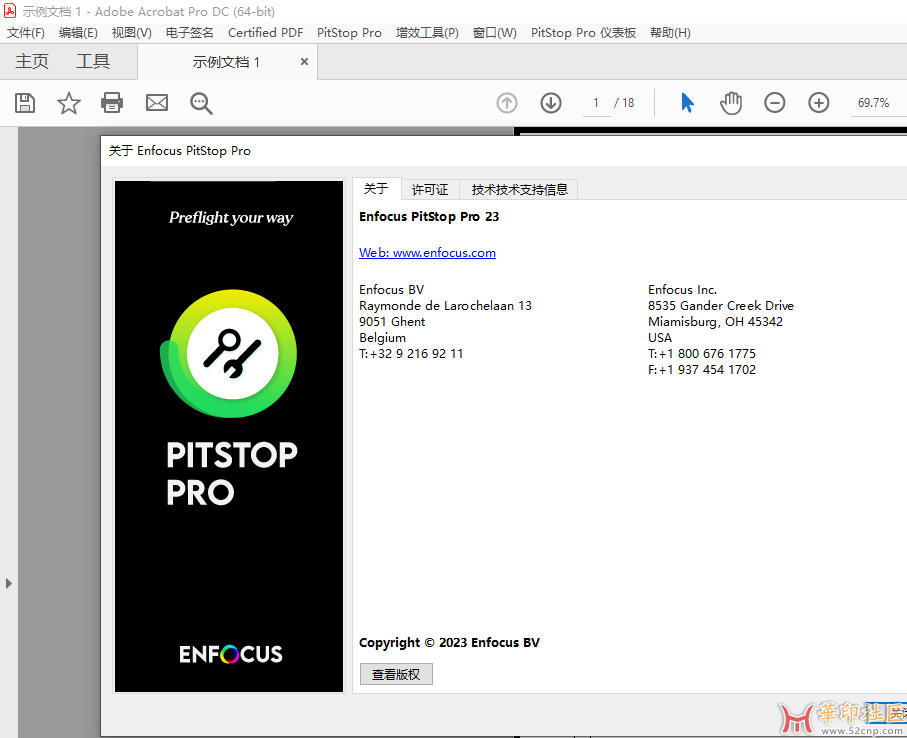Switch to the 工具 tab
Screen dimensions: 907x738
pos(93,61)
